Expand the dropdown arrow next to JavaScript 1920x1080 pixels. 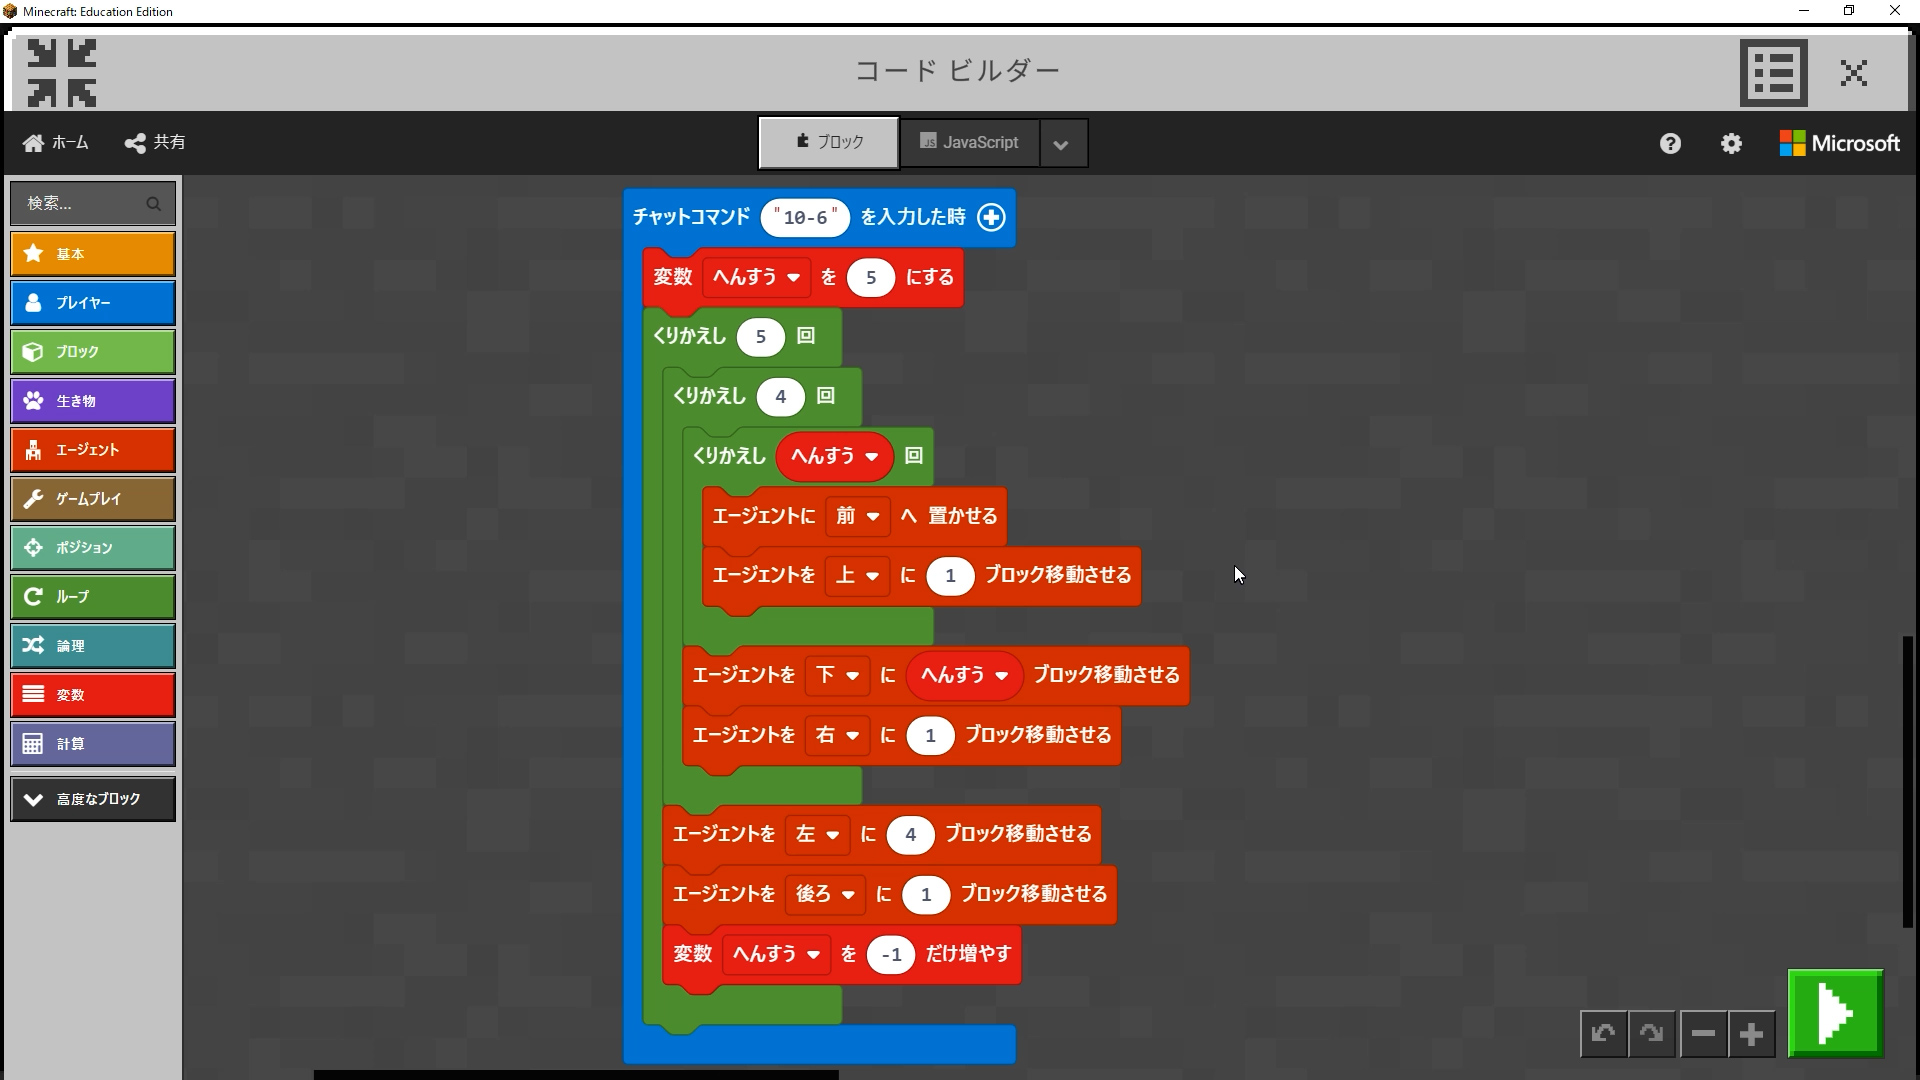(1061, 144)
